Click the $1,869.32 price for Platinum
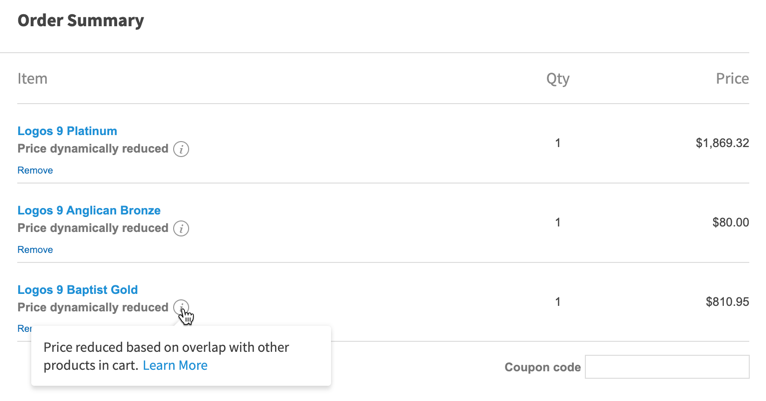766x401 pixels. [722, 143]
